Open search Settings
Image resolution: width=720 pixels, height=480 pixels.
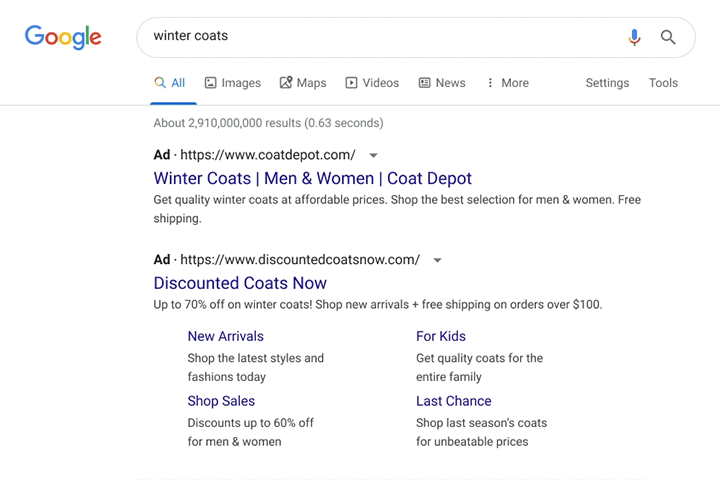pos(607,83)
